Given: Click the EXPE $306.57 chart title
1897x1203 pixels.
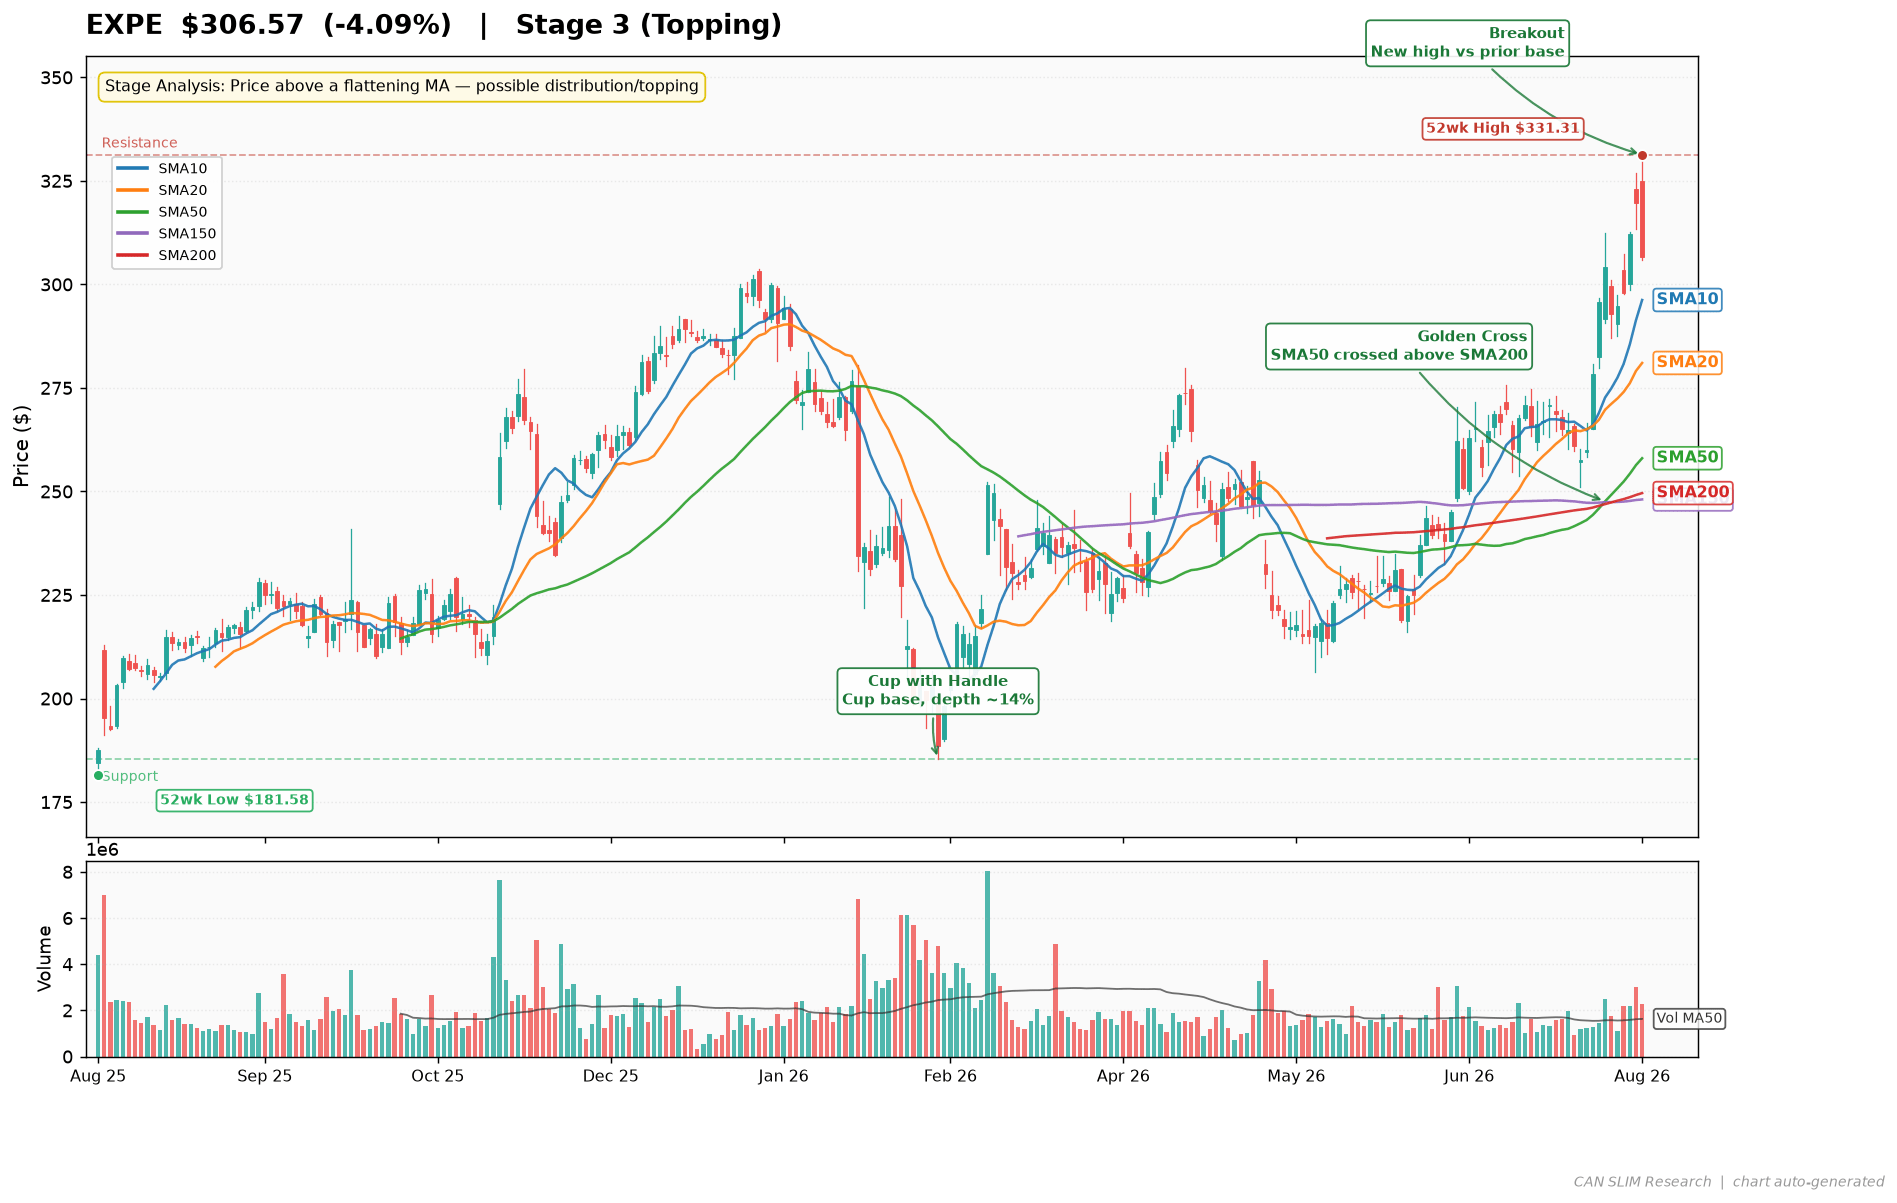Looking at the screenshot, I should coord(434,25).
